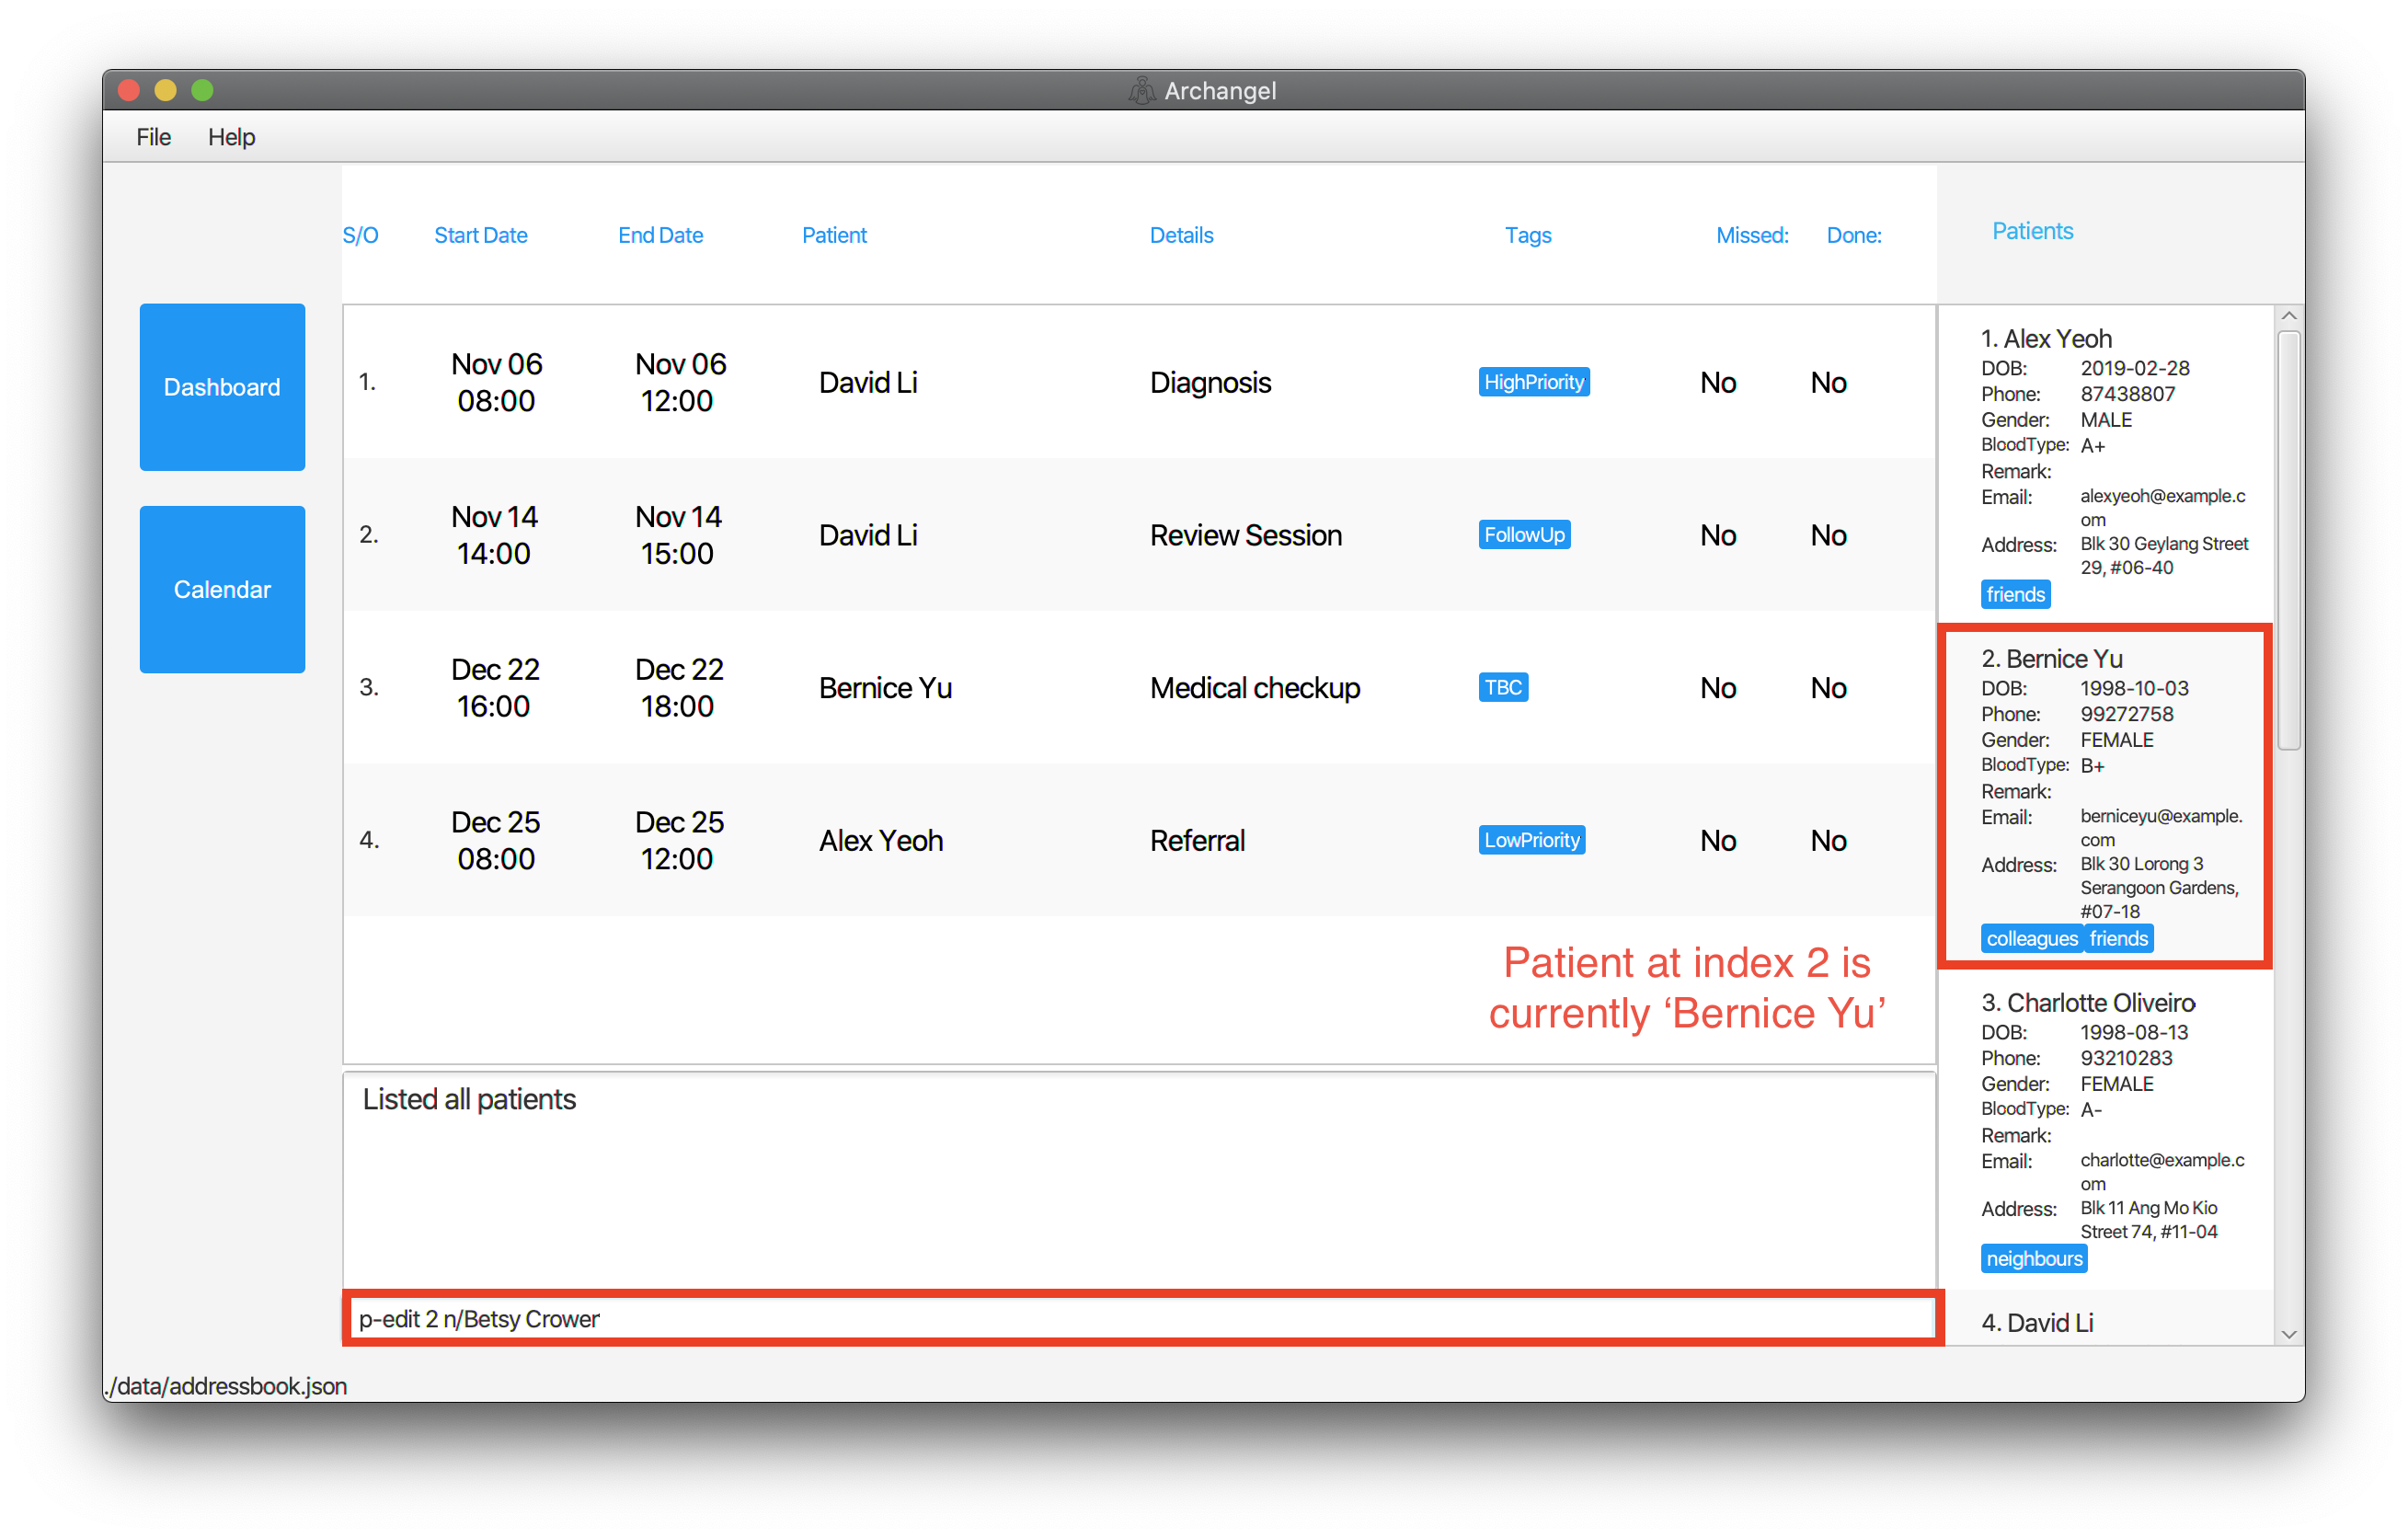Click the ./data/addressbook.json status bar path

[x=226, y=1386]
